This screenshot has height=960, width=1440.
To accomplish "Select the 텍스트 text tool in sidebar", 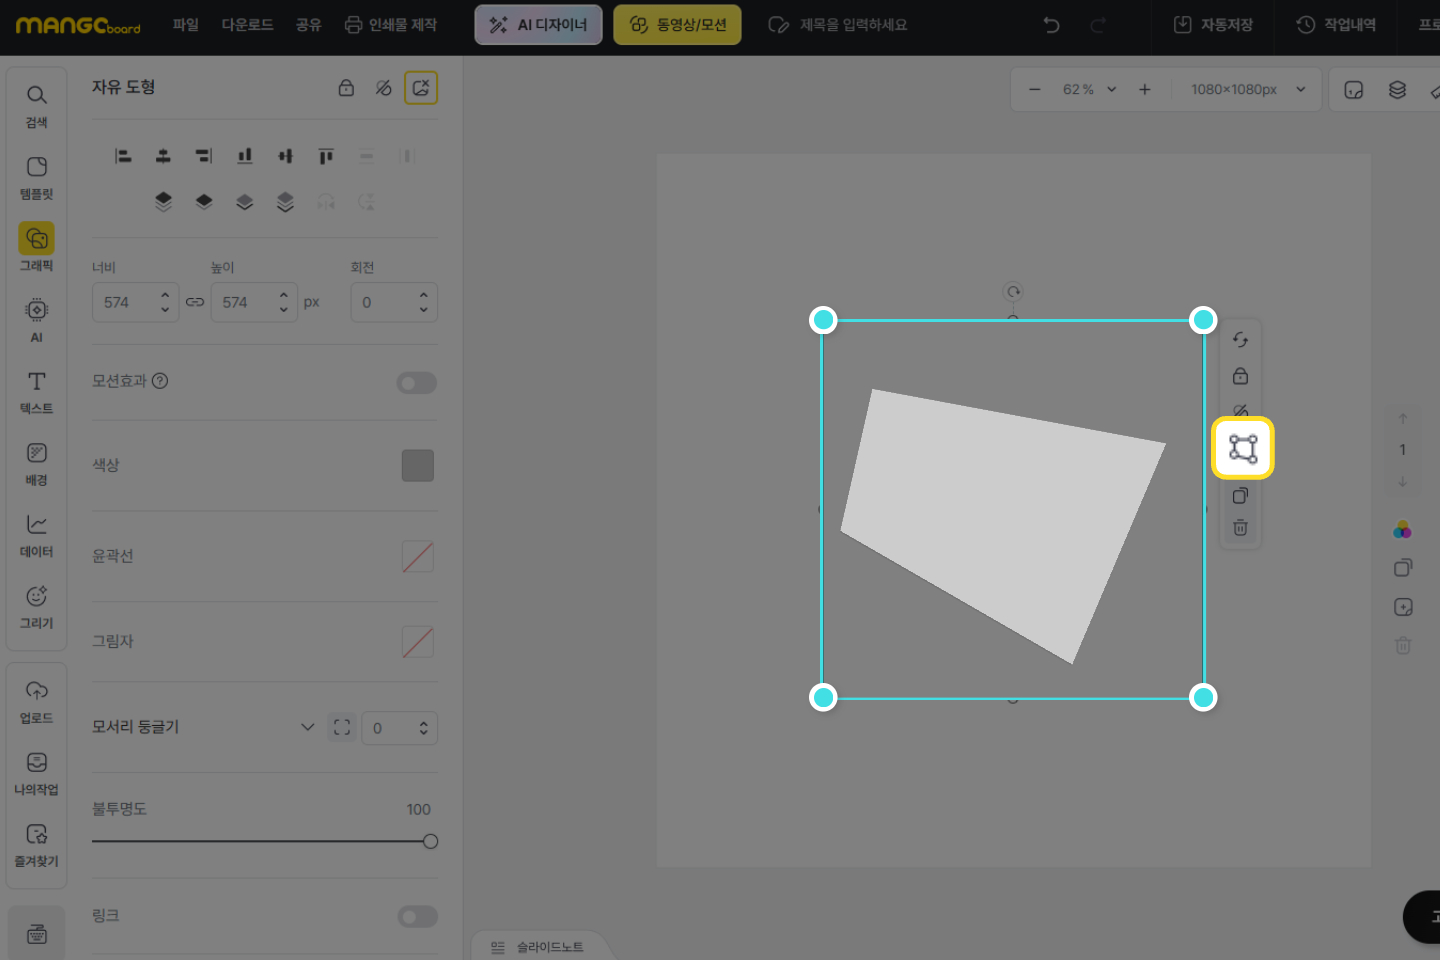I will 36,392.
